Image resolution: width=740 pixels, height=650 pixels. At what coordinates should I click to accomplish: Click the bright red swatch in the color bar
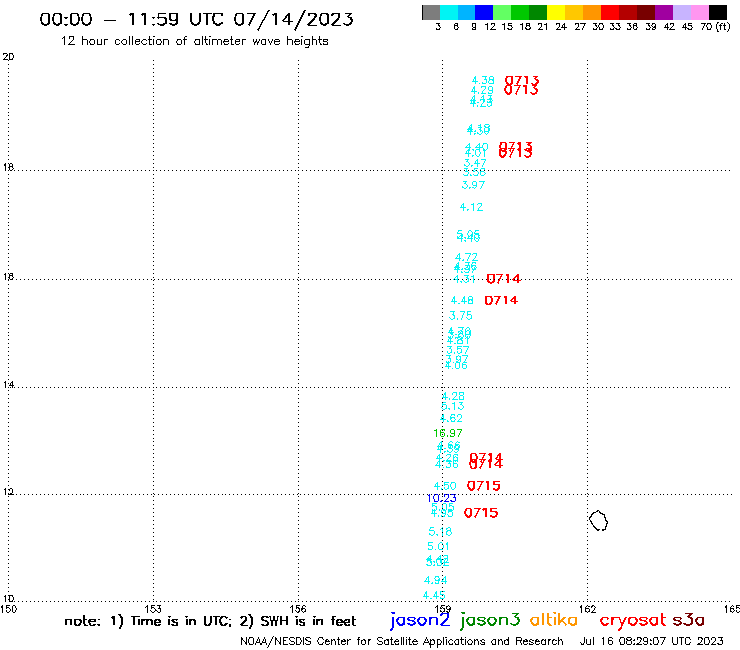pyautogui.click(x=610, y=13)
